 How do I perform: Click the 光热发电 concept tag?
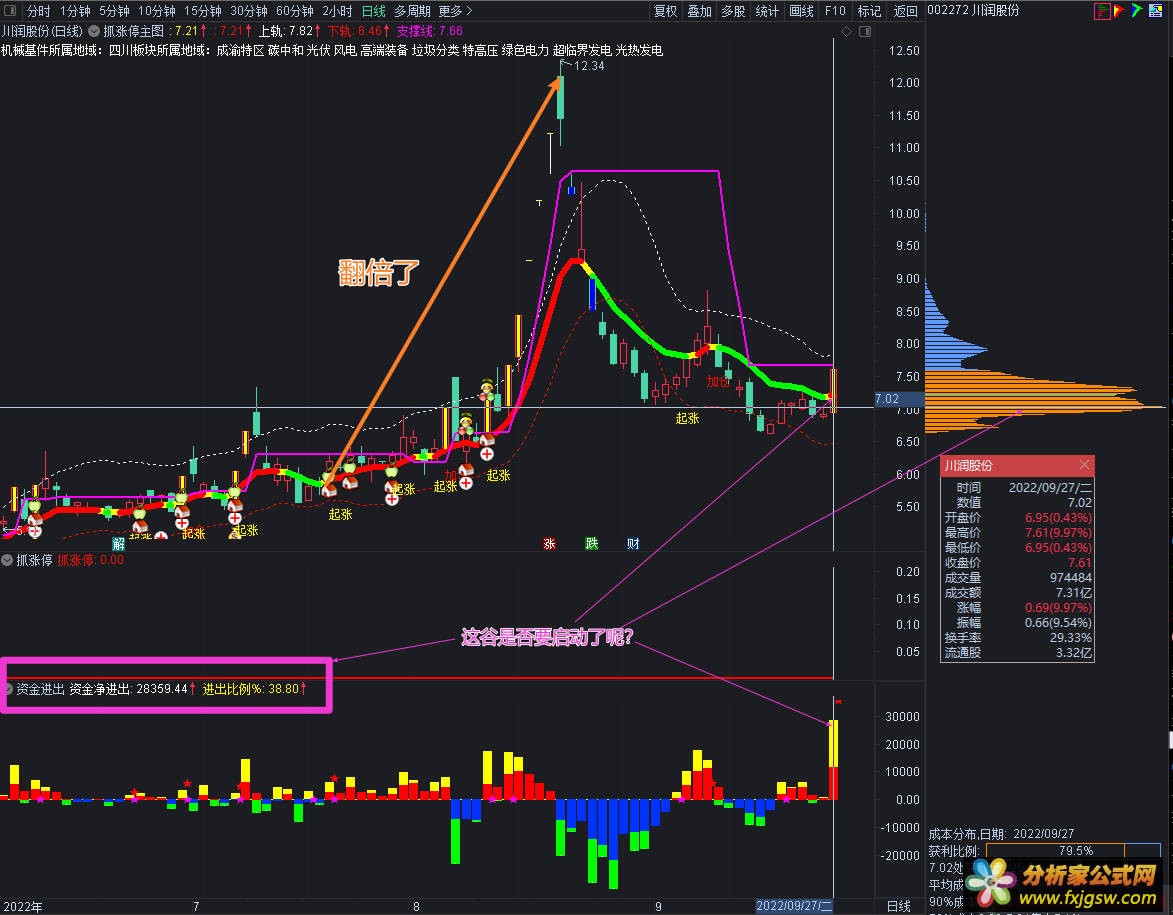coord(639,50)
